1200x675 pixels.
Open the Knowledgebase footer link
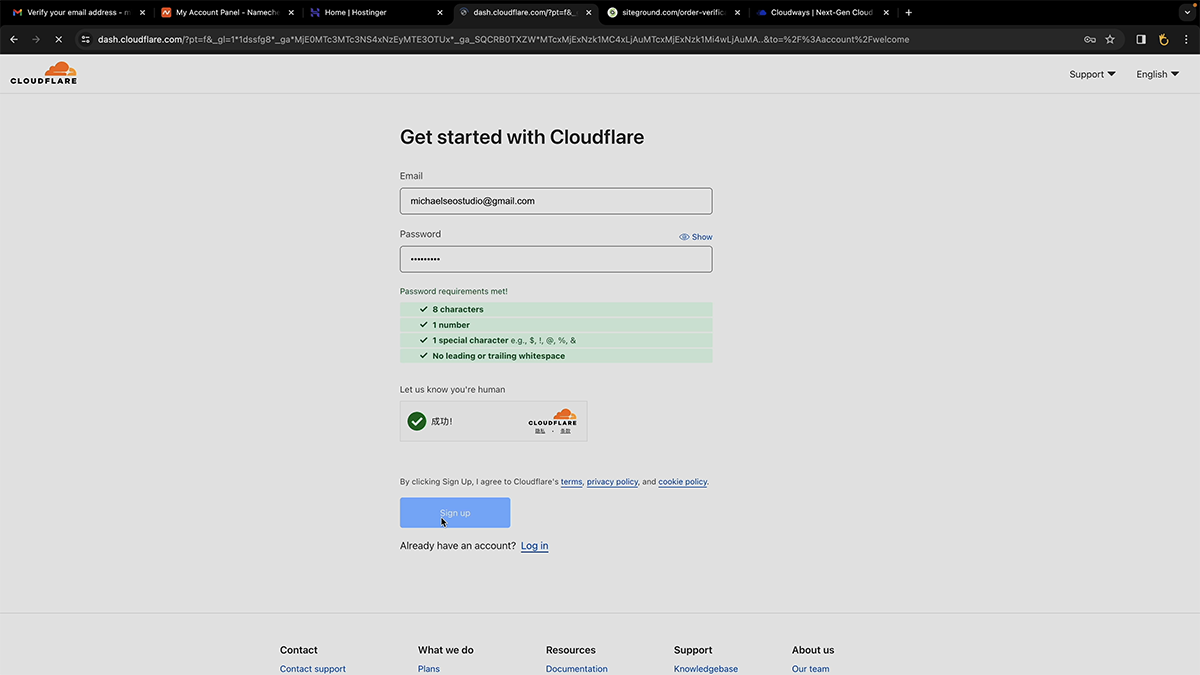(x=706, y=669)
